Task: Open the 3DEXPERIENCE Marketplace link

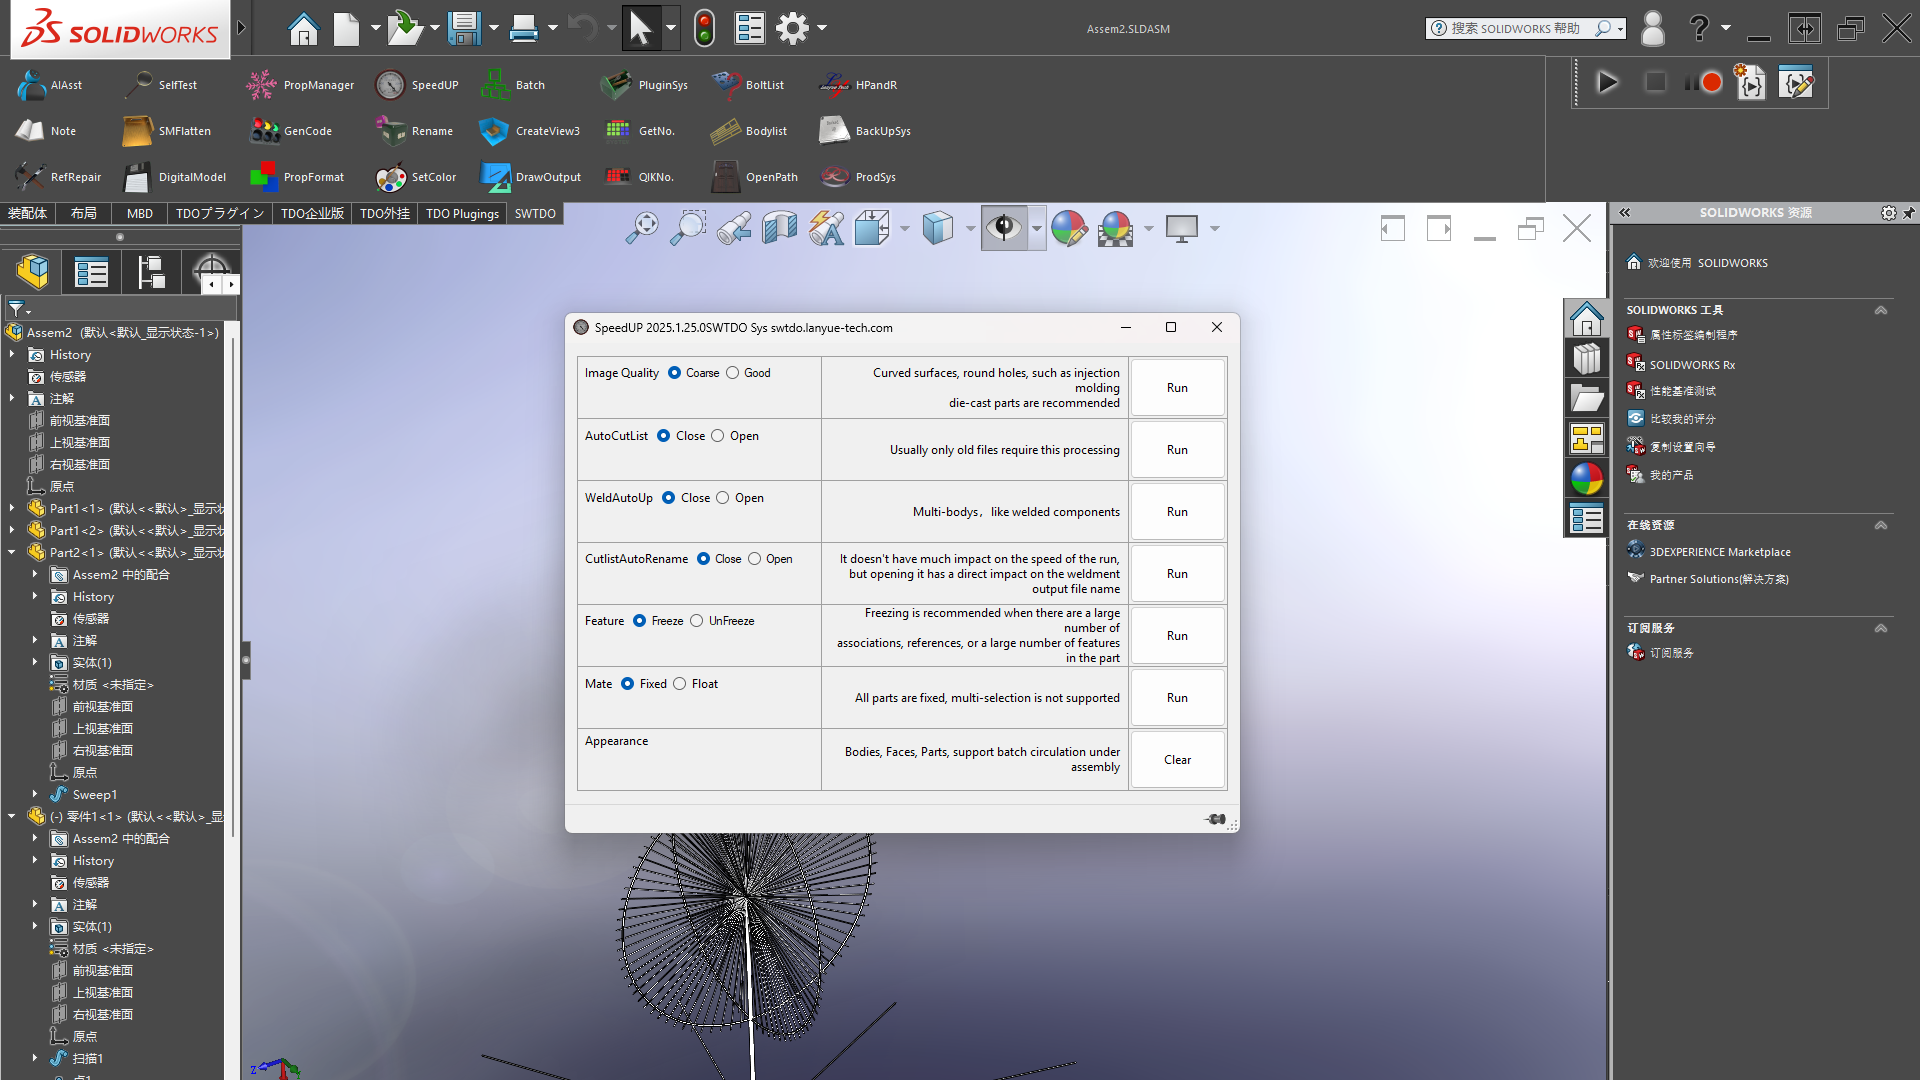Action: 1719,552
